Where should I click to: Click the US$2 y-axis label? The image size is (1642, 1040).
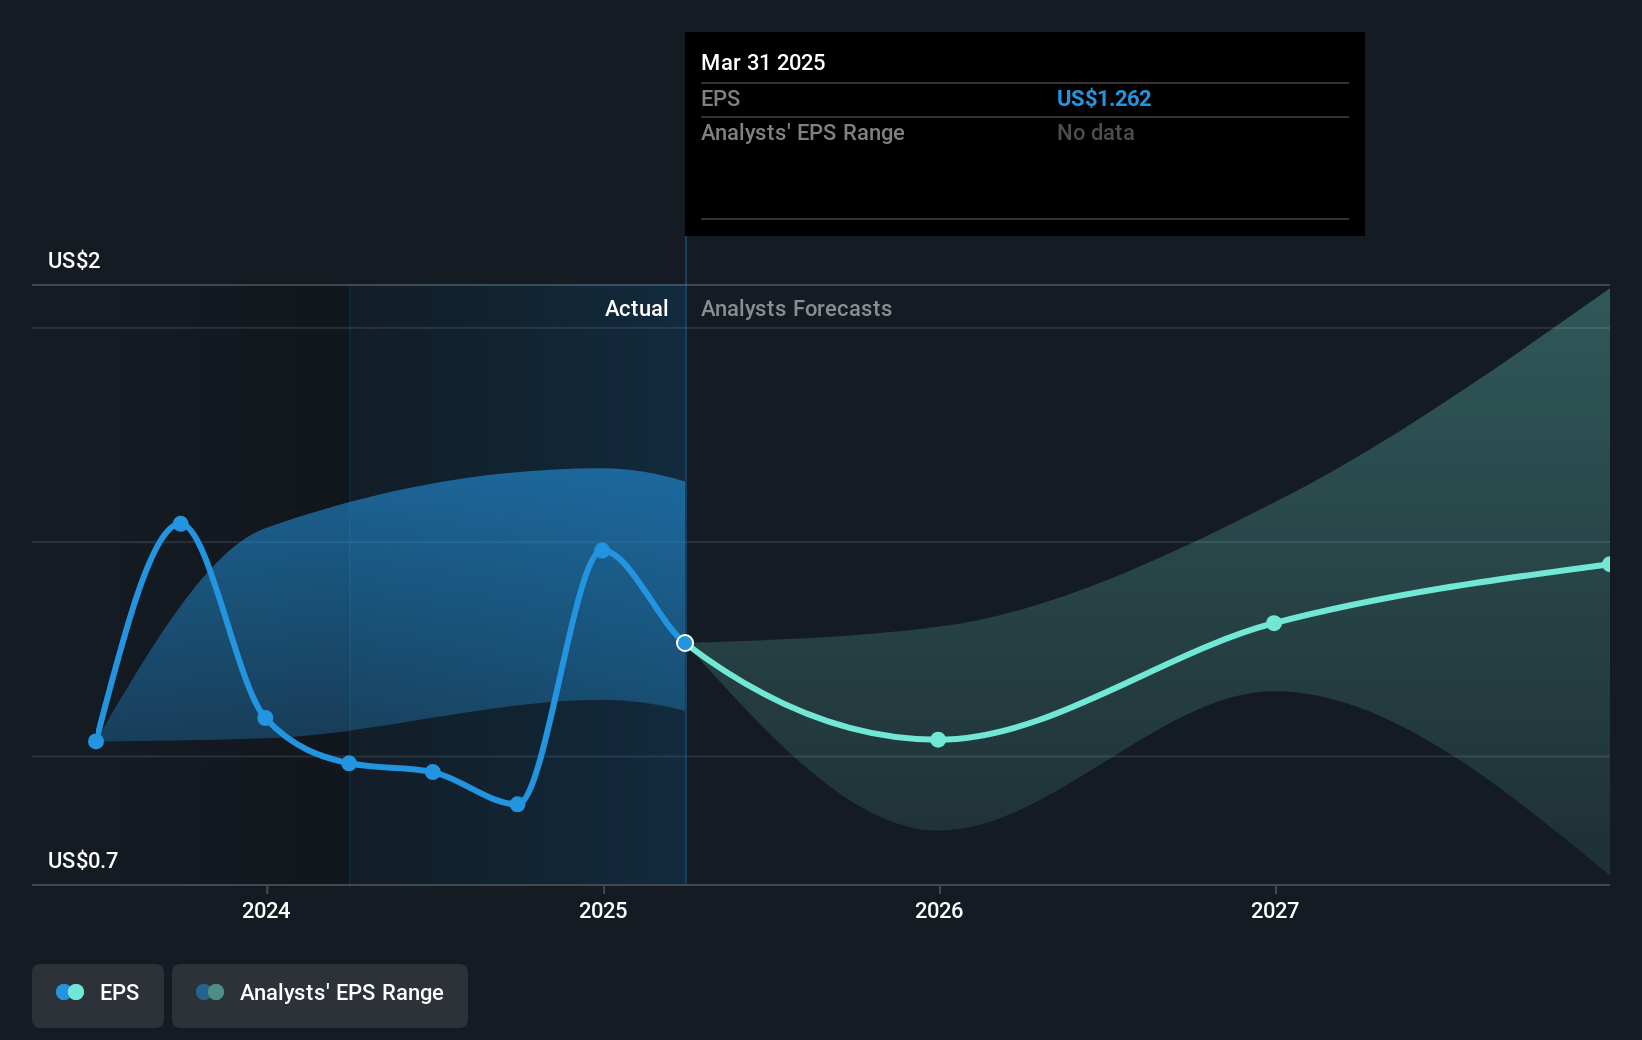coord(74,260)
